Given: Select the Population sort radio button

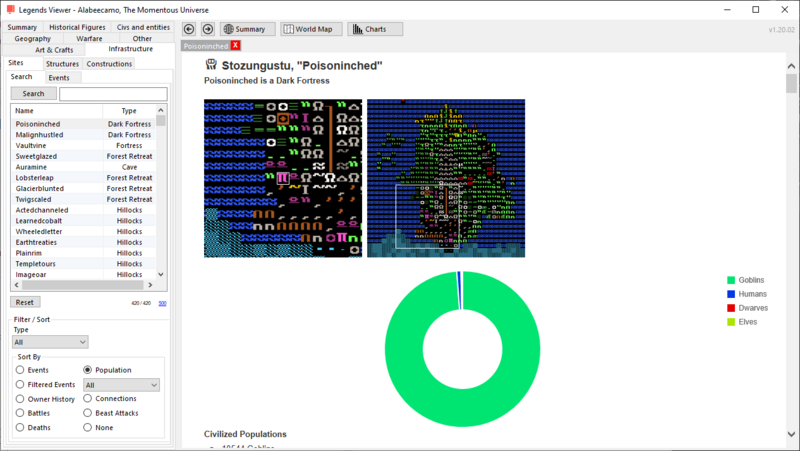Looking at the screenshot, I should 87,370.
